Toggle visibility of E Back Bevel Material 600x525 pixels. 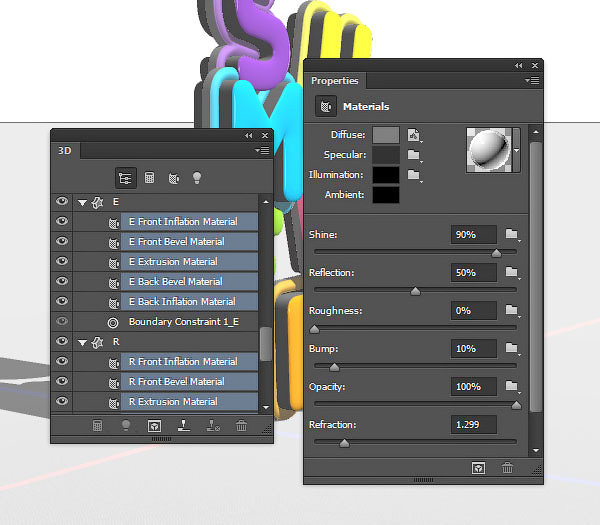(x=62, y=281)
